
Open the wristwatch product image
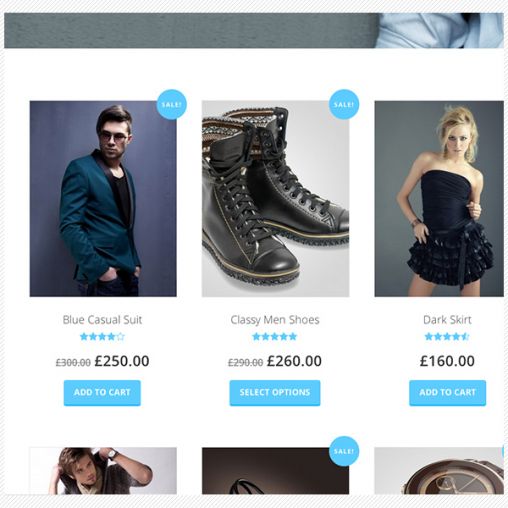[439, 471]
